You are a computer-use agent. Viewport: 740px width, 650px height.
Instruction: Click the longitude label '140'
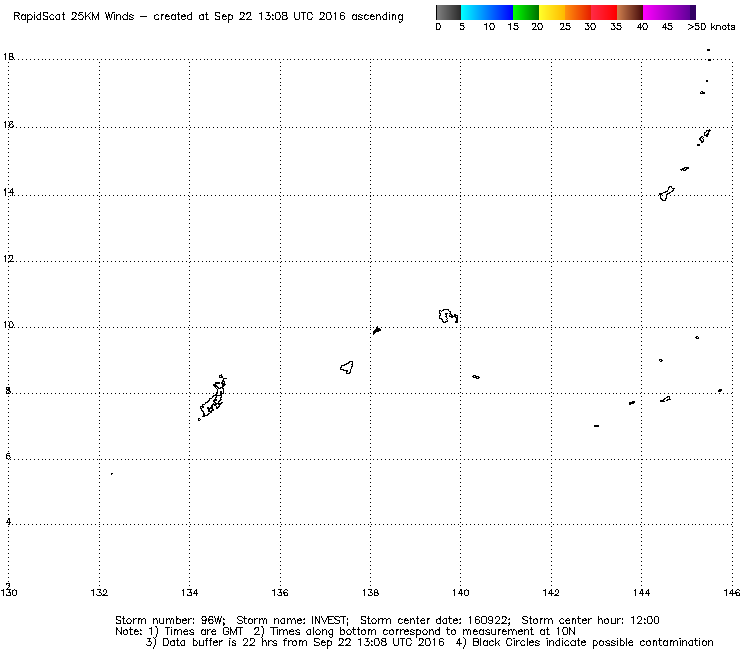click(461, 592)
